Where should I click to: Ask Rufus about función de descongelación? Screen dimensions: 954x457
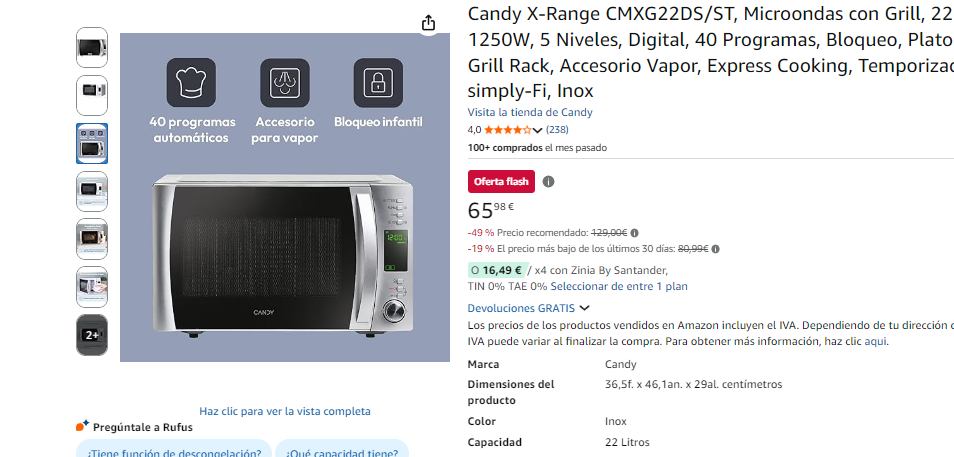point(174,450)
